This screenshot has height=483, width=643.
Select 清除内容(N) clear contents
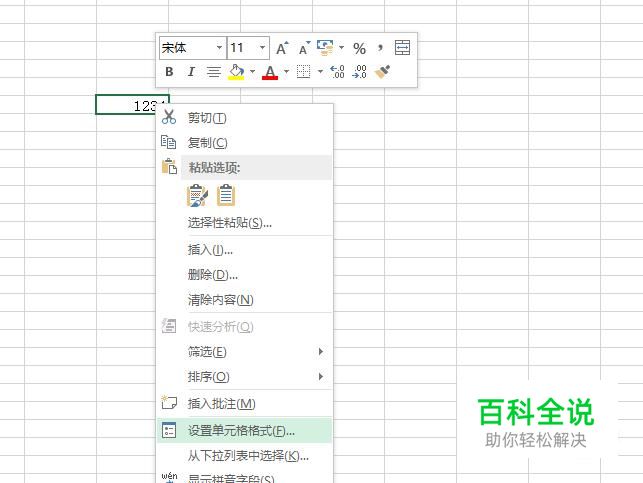point(244,300)
